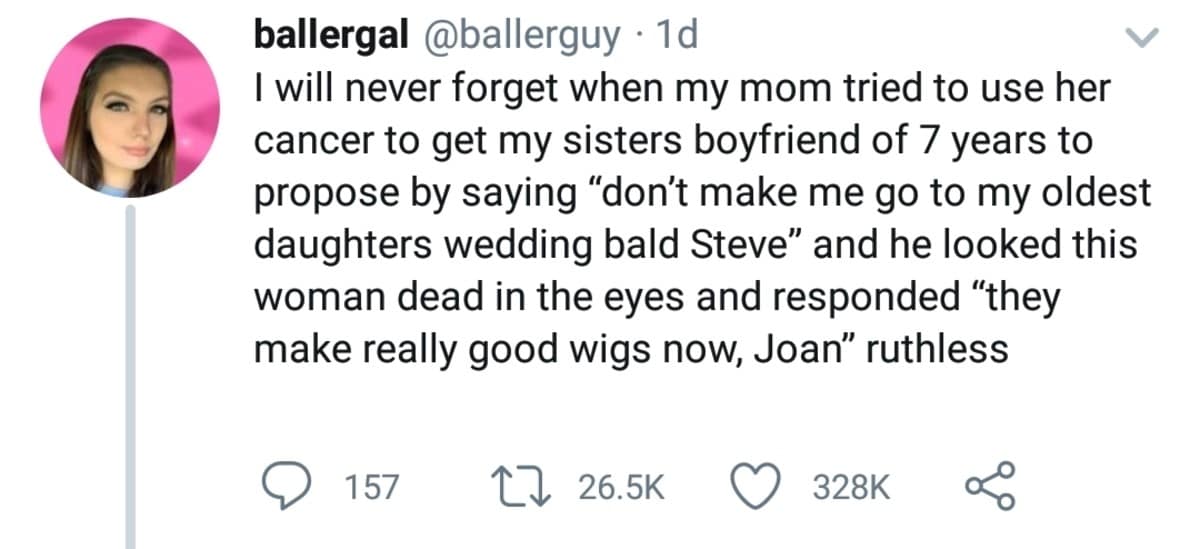This screenshot has height=549, width=1200.
Task: Click the display name ballergal
Action: 331,36
